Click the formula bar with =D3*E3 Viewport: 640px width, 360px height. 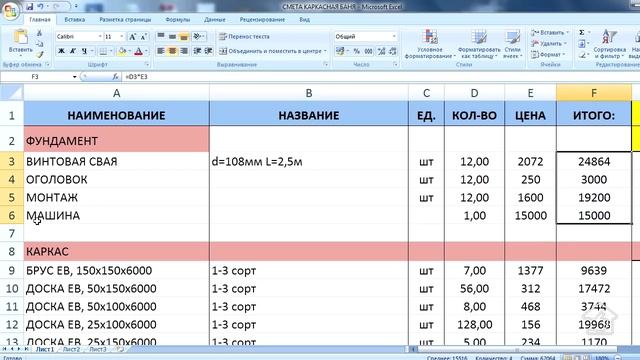pos(380,76)
